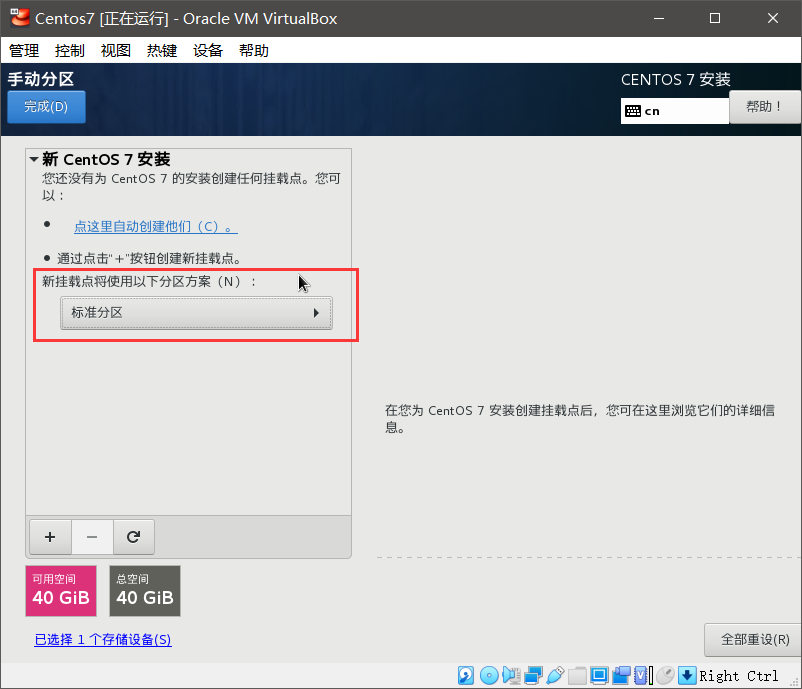This screenshot has width=802, height=689.
Task: Collapse the 新 CentOS 7 安装 section triangle
Action: 34,160
